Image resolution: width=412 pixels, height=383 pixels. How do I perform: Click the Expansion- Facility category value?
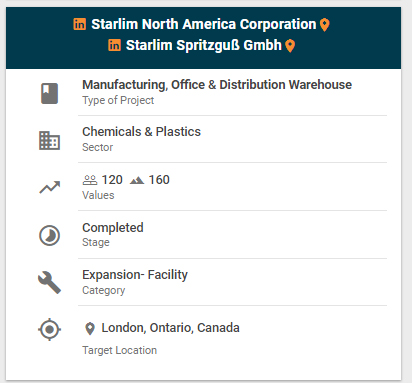(x=135, y=275)
